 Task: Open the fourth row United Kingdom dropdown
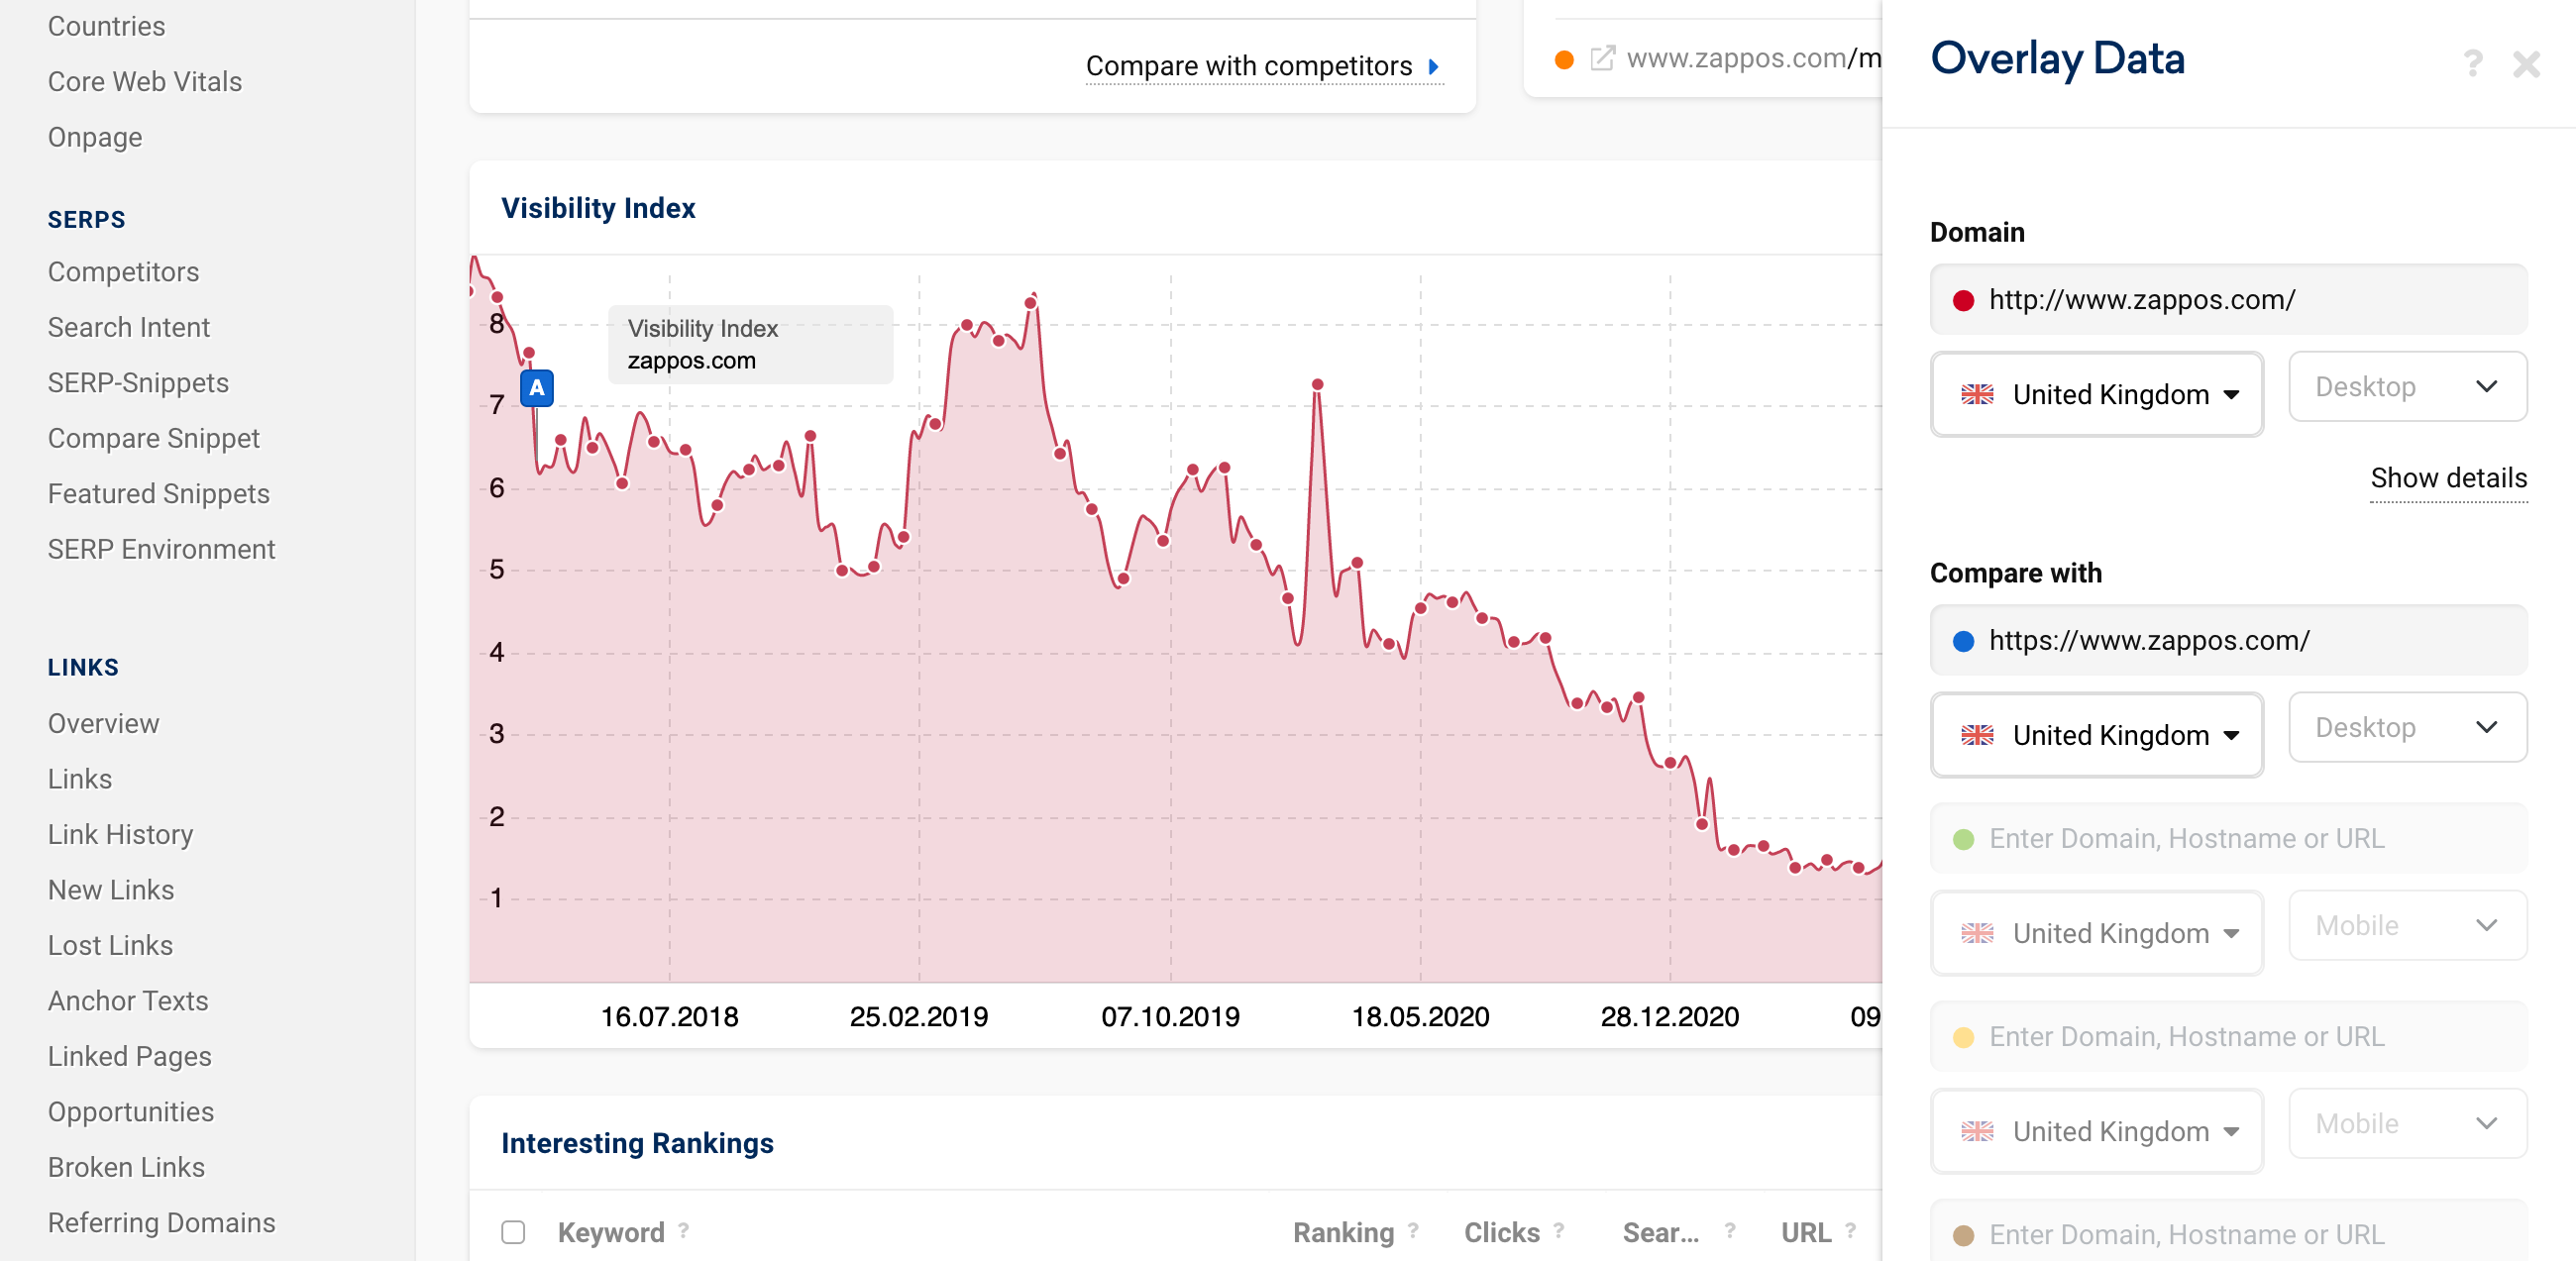point(2097,1132)
